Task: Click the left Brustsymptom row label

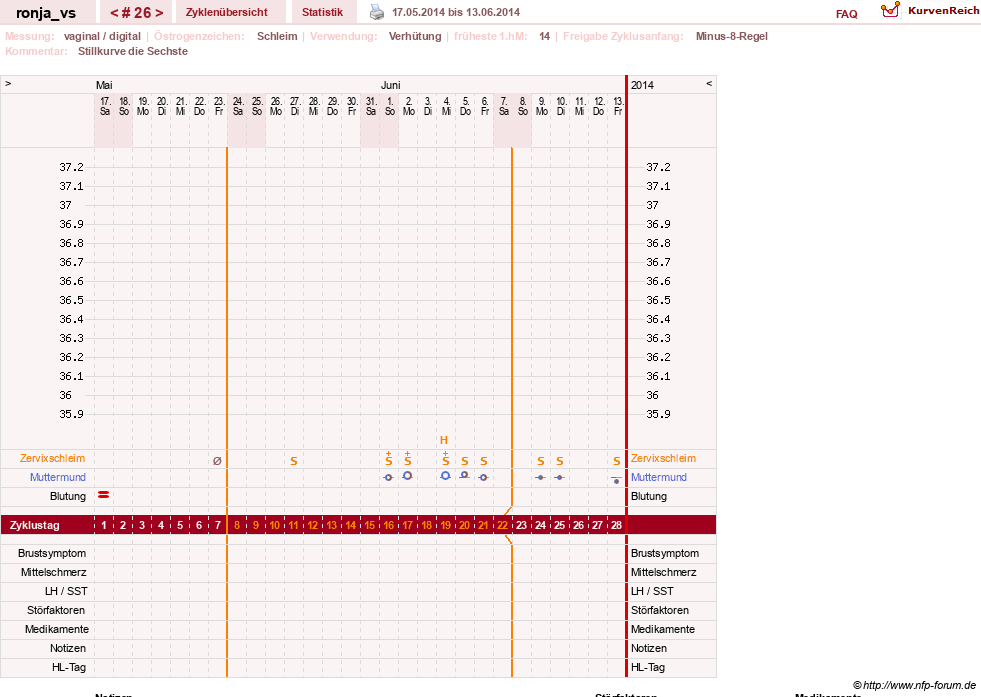Action: [x=52, y=553]
